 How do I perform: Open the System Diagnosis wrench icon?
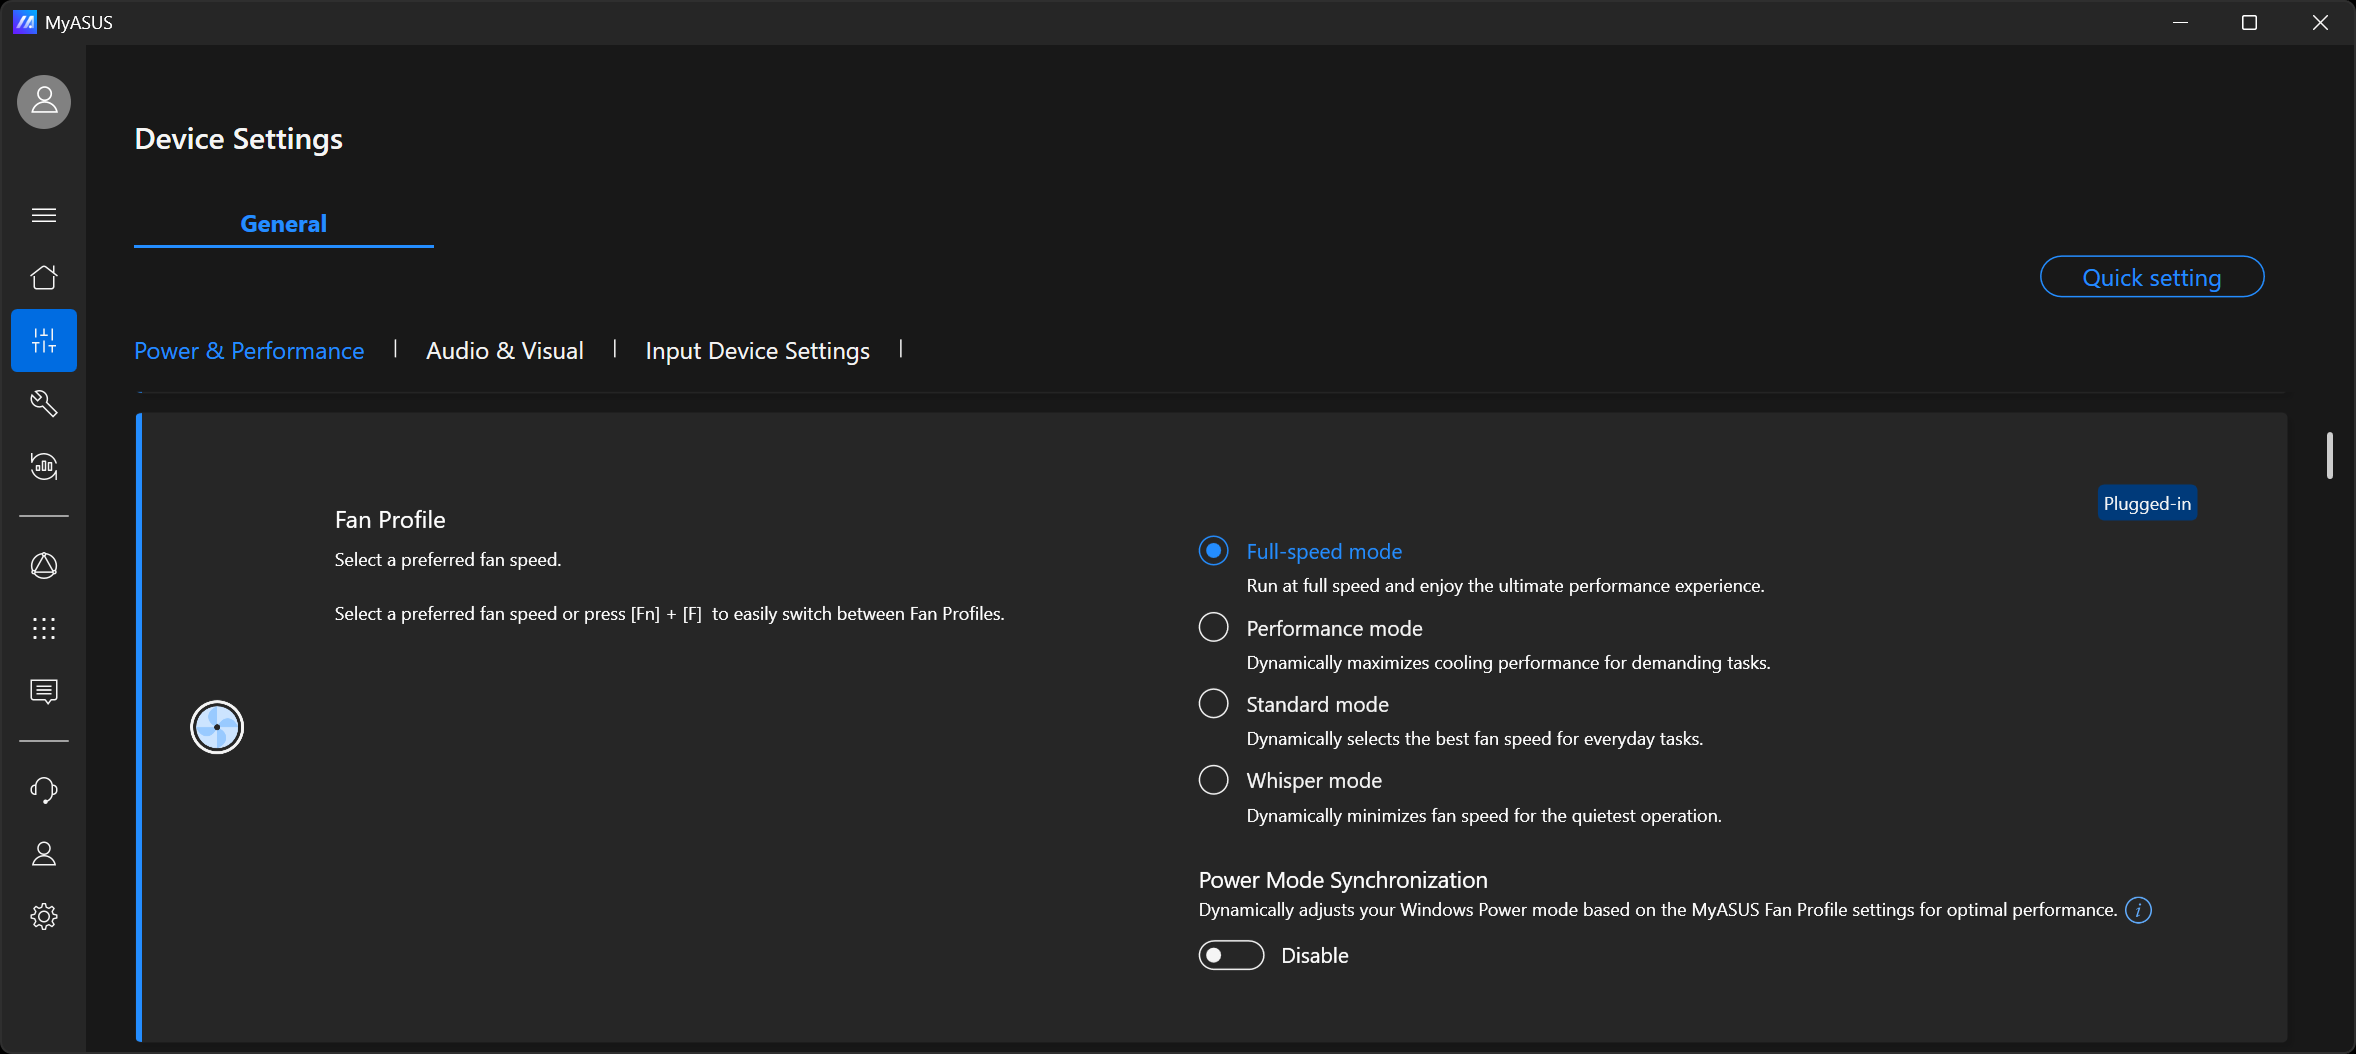[x=44, y=403]
